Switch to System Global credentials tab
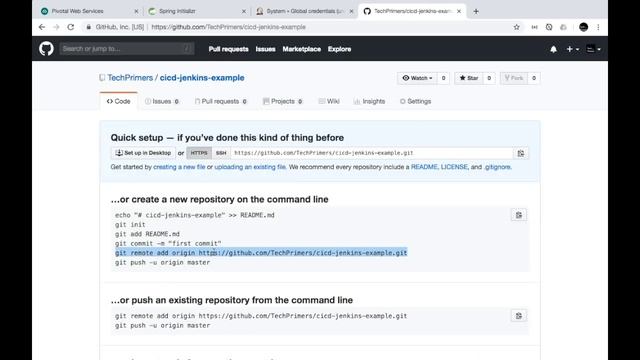 click(x=304, y=11)
